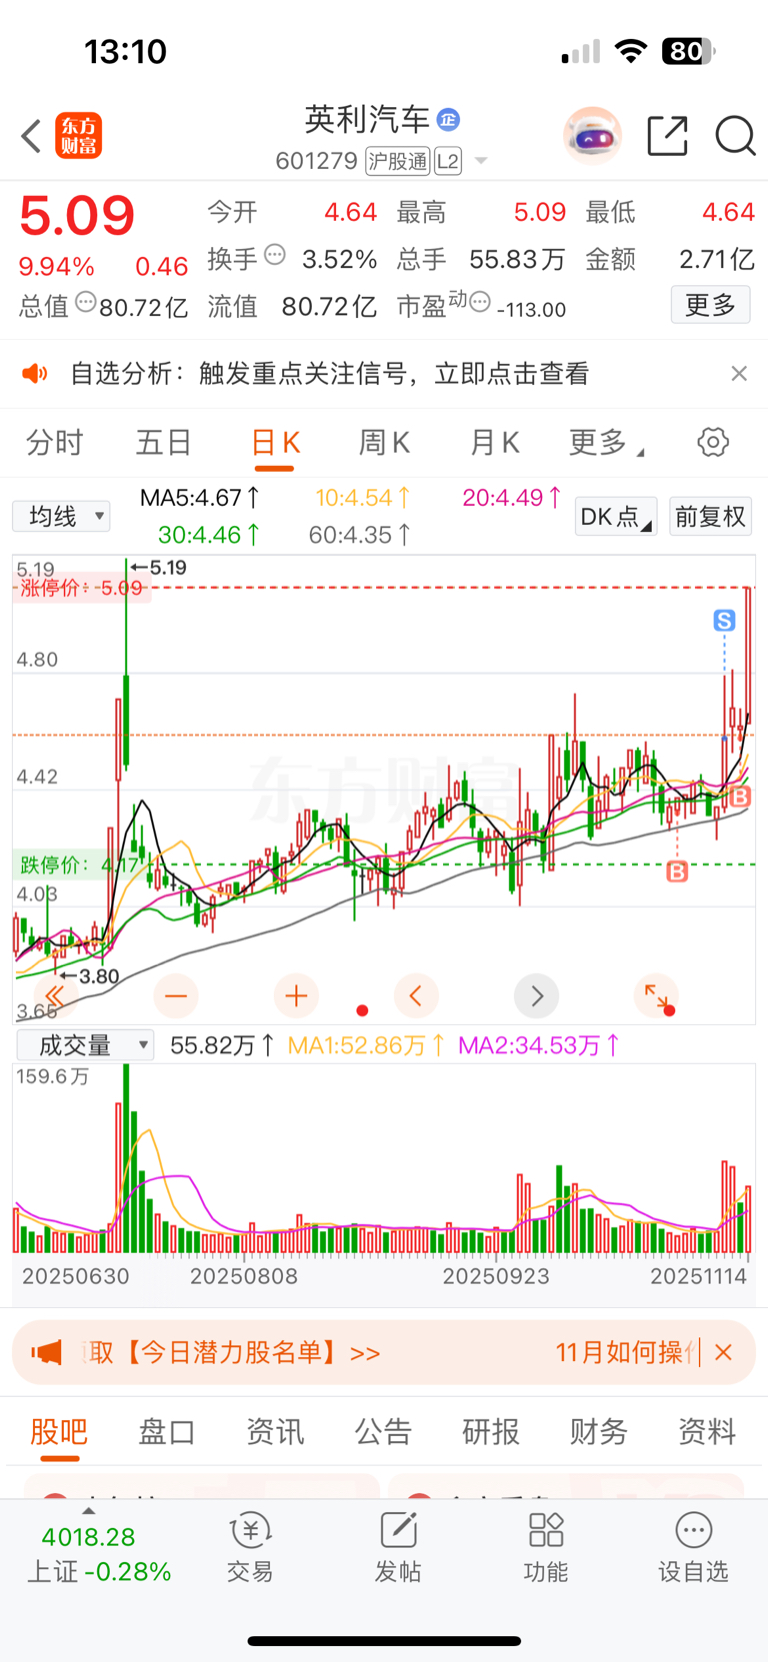The height and width of the screenshot is (1663, 768).
Task: Tap the double-left chart rewind icon
Action: pos(55,996)
